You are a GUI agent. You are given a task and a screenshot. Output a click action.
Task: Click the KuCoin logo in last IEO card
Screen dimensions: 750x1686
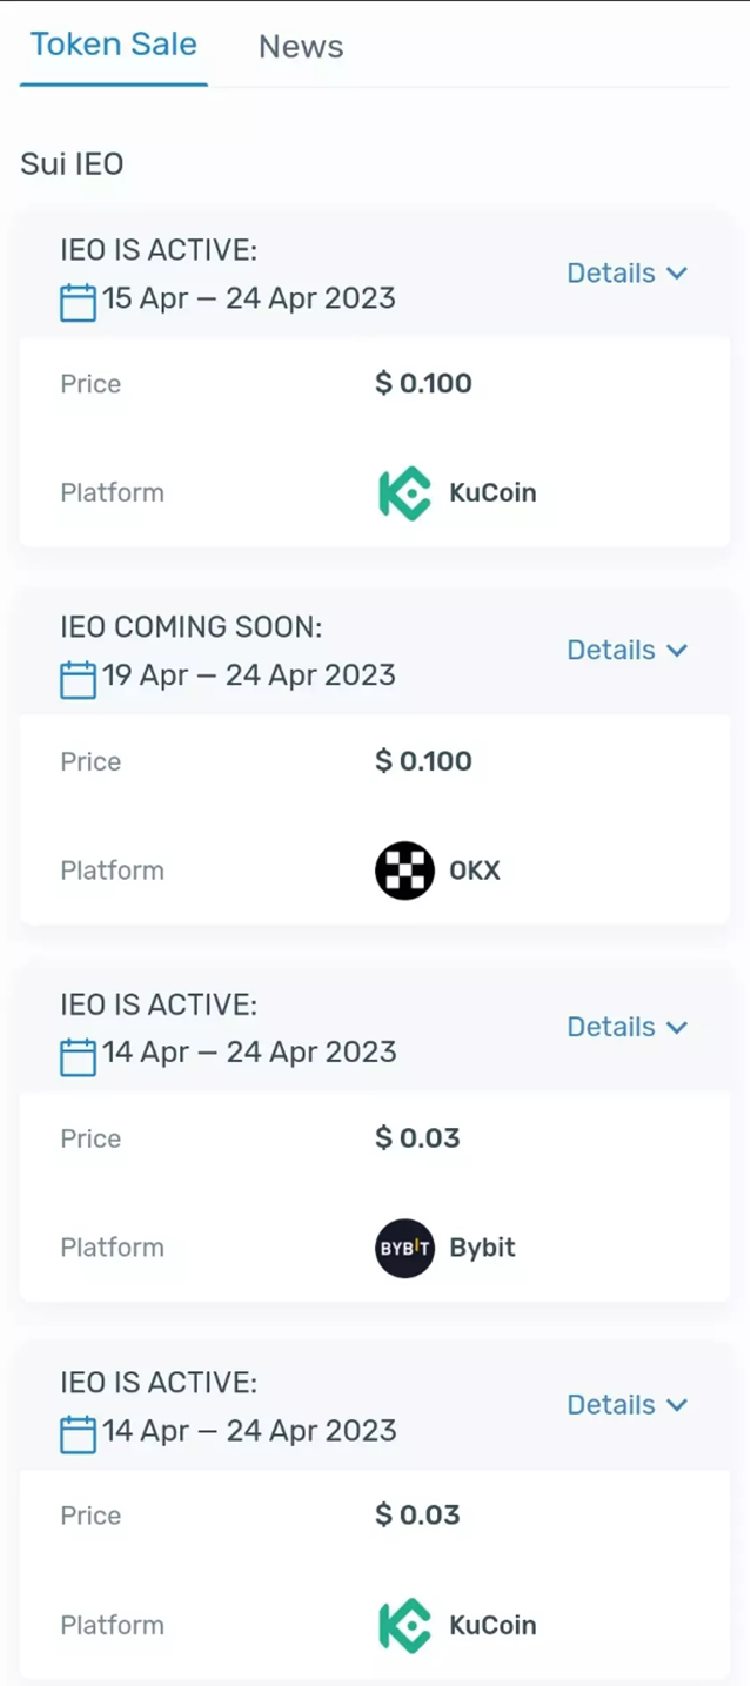(x=404, y=1625)
